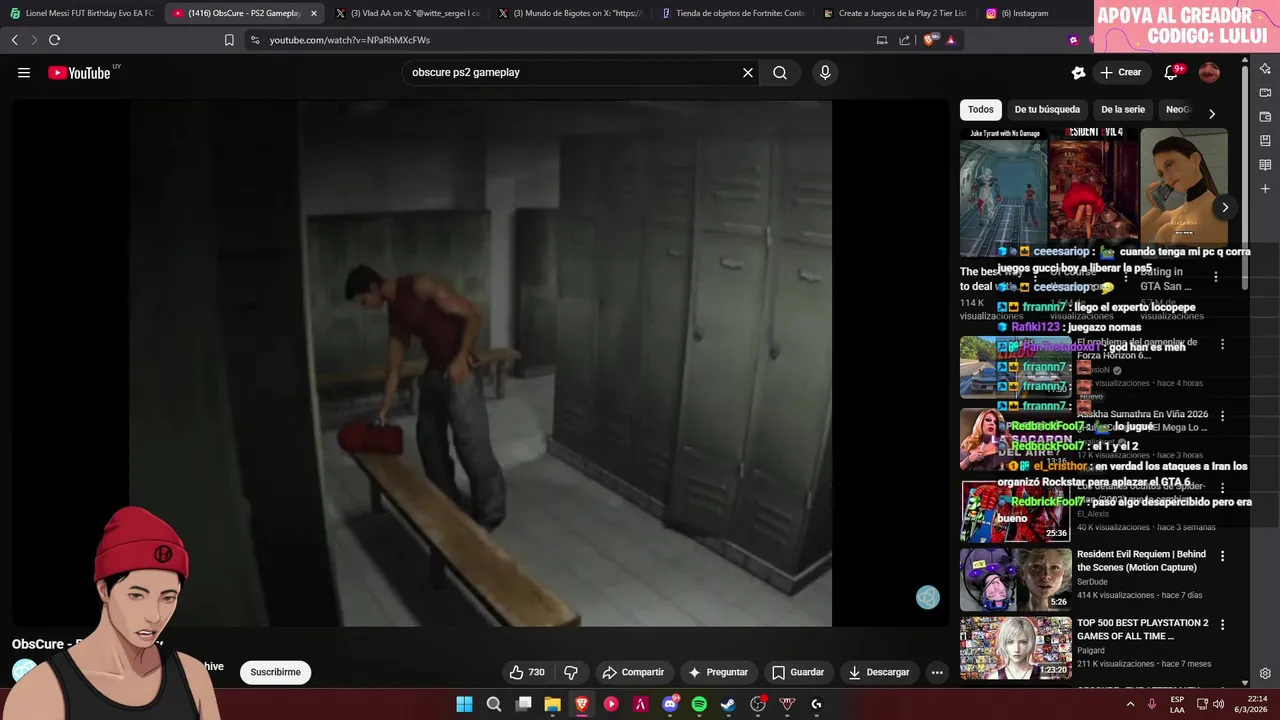The height and width of the screenshot is (720, 1280).
Task: Open Leo AI sparkle icon in sidebar
Action: [x=1265, y=69]
